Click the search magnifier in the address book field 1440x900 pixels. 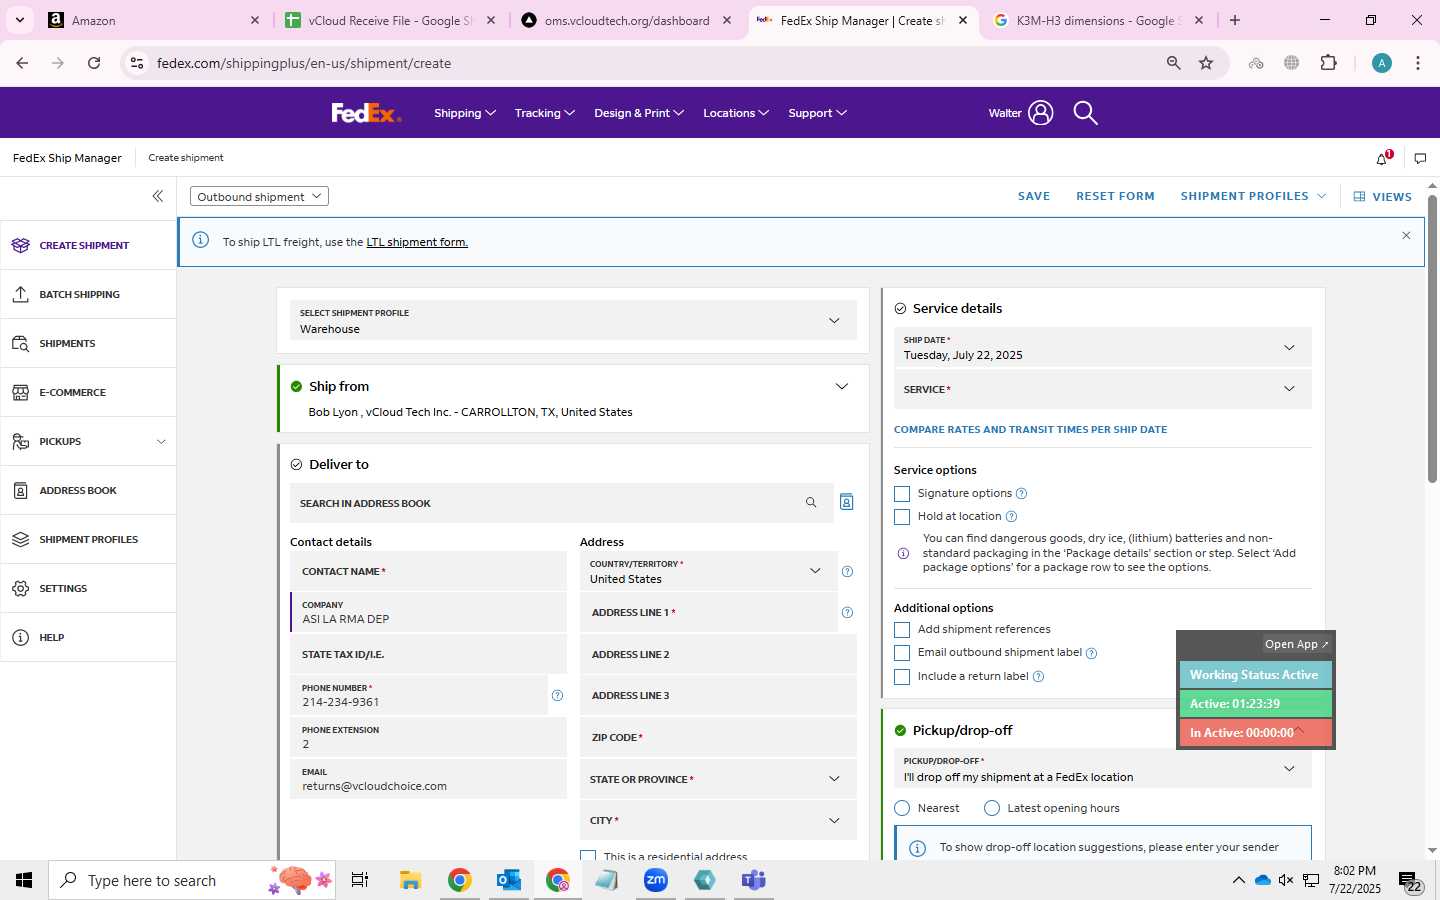coord(811,503)
